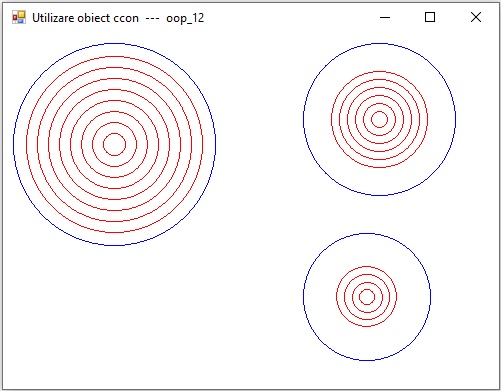The width and height of the screenshot is (501, 391).
Task: Click the center of the top-right concentric circles
Action: point(379,119)
